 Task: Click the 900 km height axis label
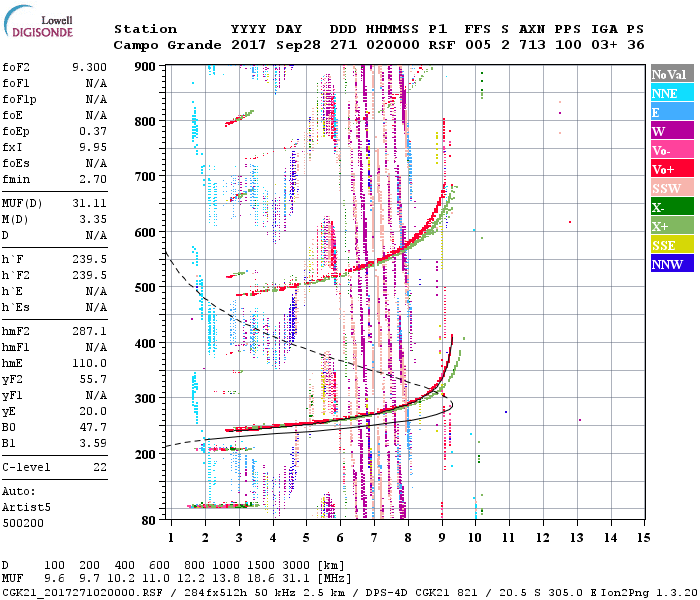(x=146, y=66)
